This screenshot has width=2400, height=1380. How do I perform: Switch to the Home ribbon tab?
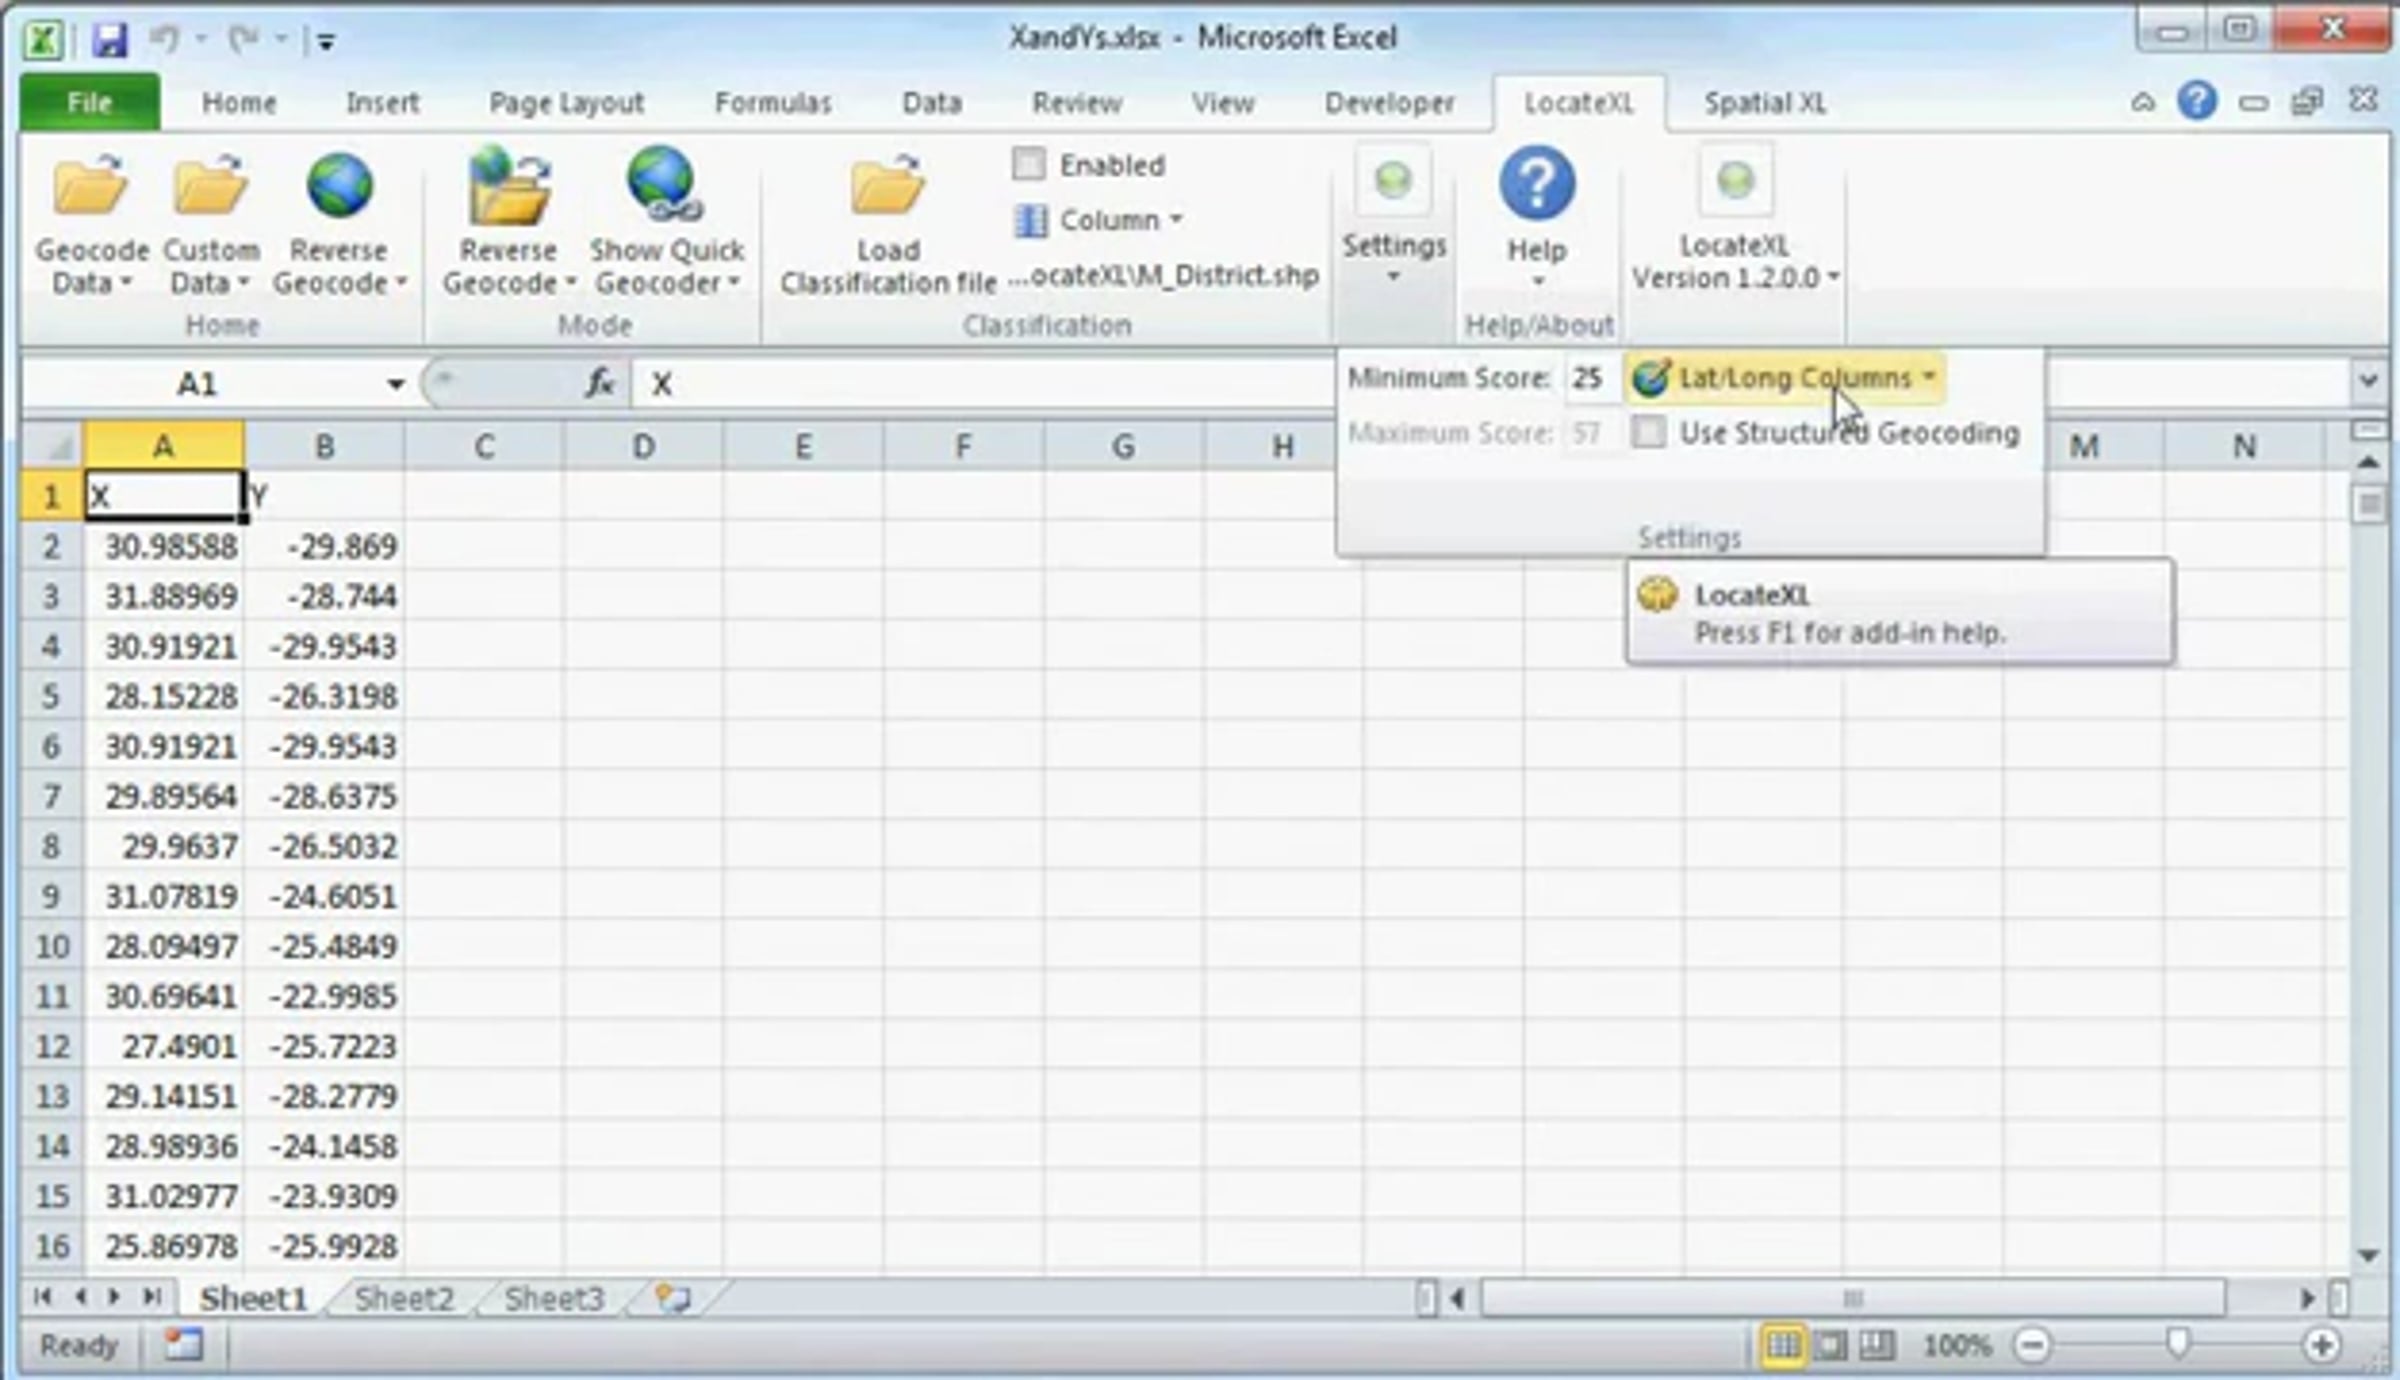point(239,103)
